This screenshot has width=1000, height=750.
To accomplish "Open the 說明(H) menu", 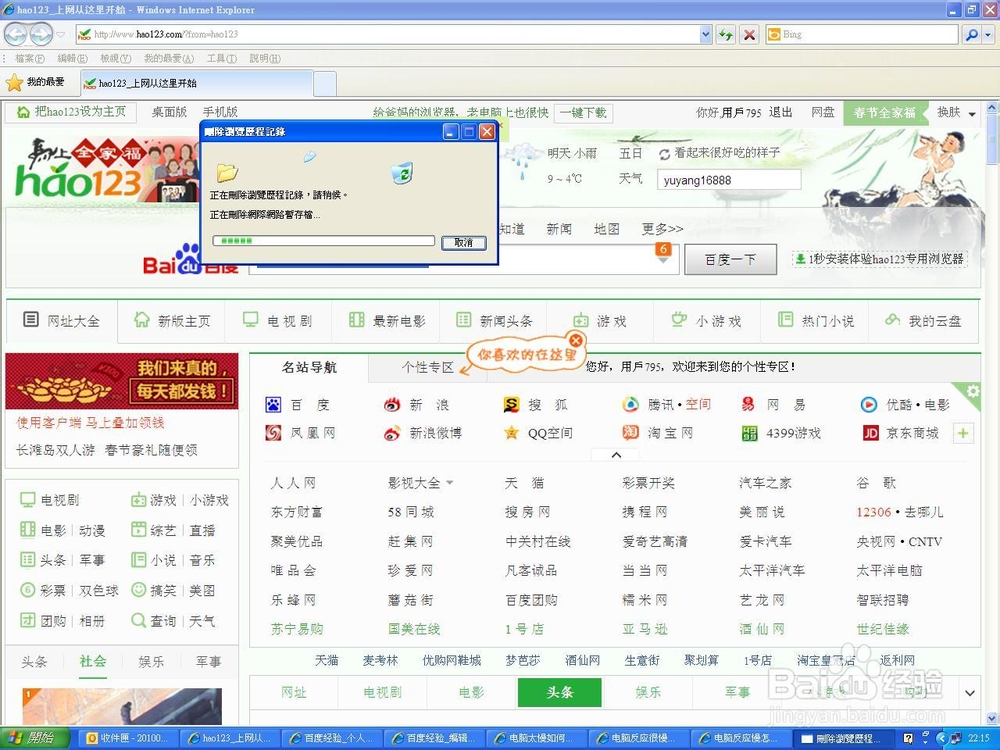I will 265,59.
